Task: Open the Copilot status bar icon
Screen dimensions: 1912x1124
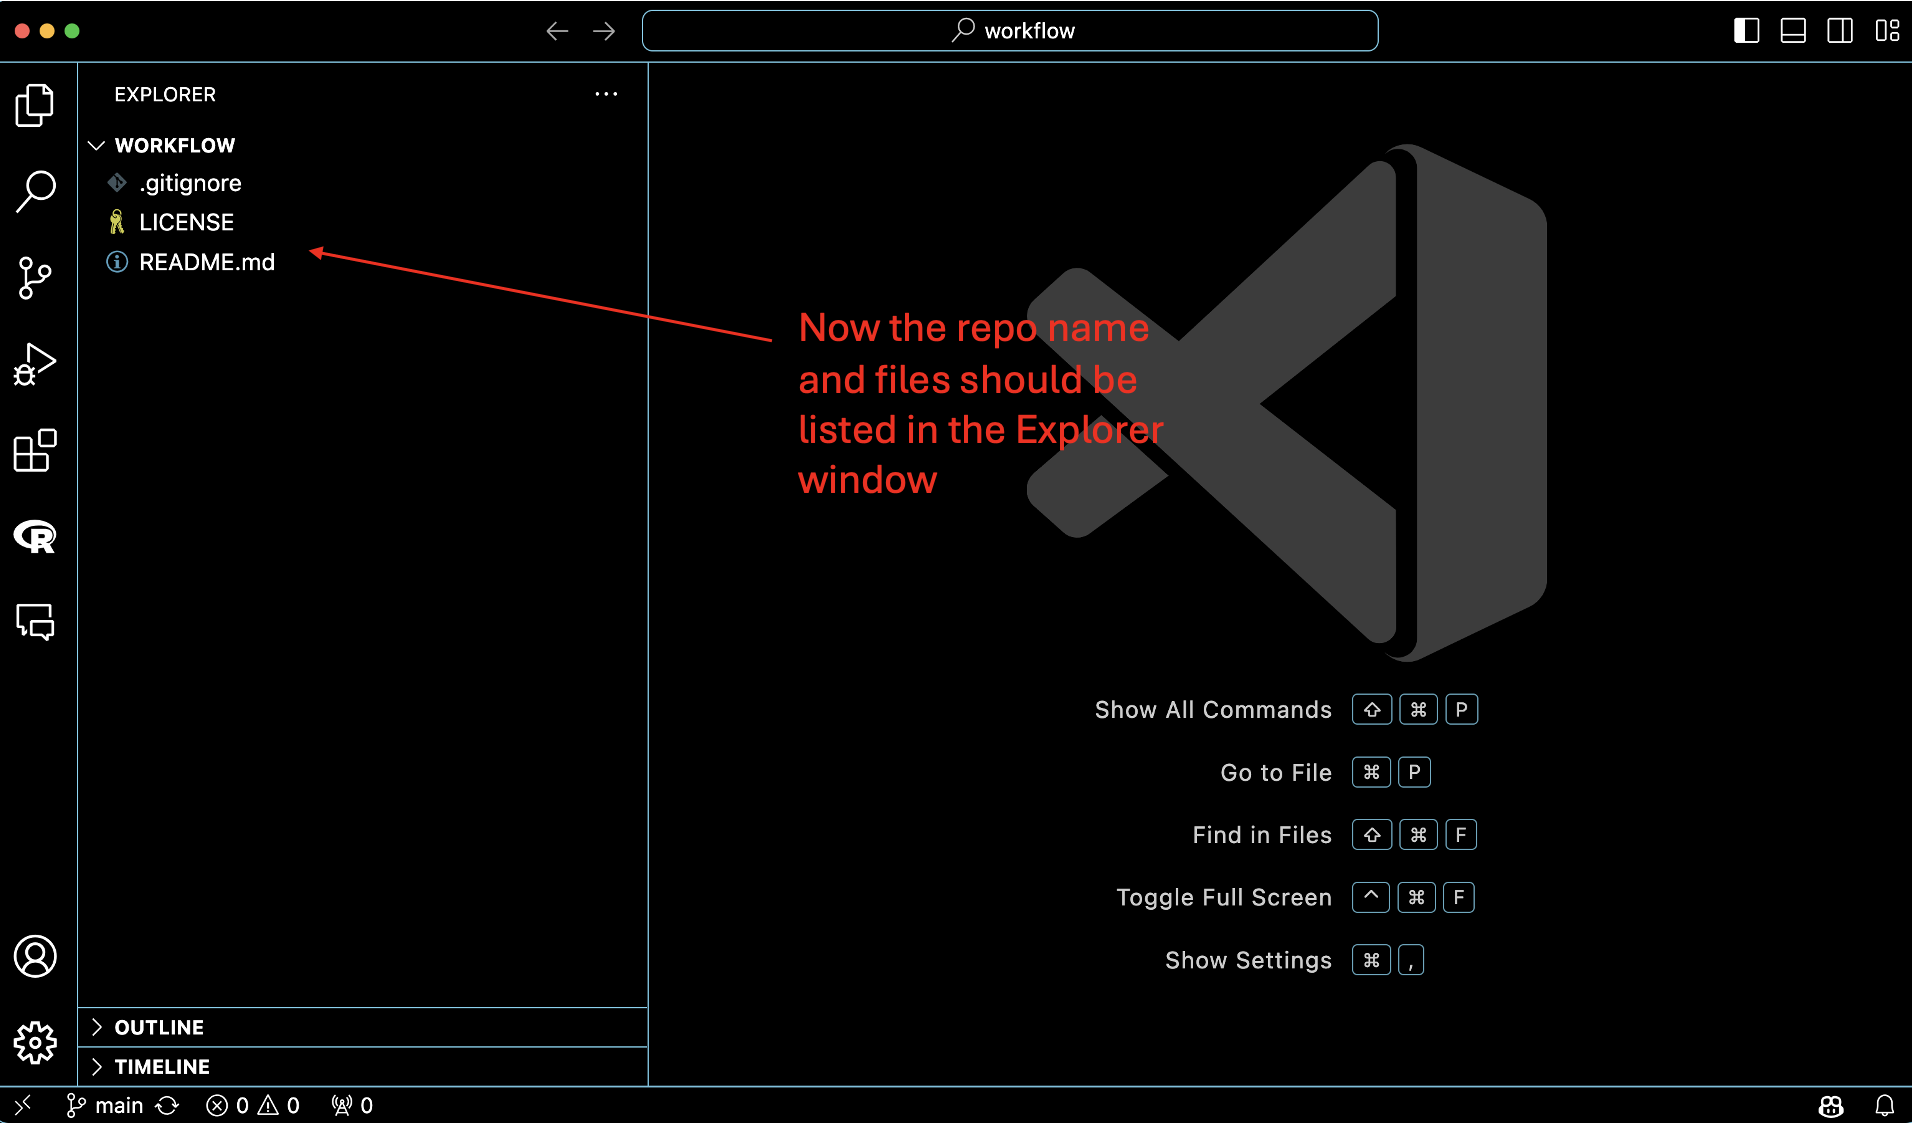Action: (x=1831, y=1105)
